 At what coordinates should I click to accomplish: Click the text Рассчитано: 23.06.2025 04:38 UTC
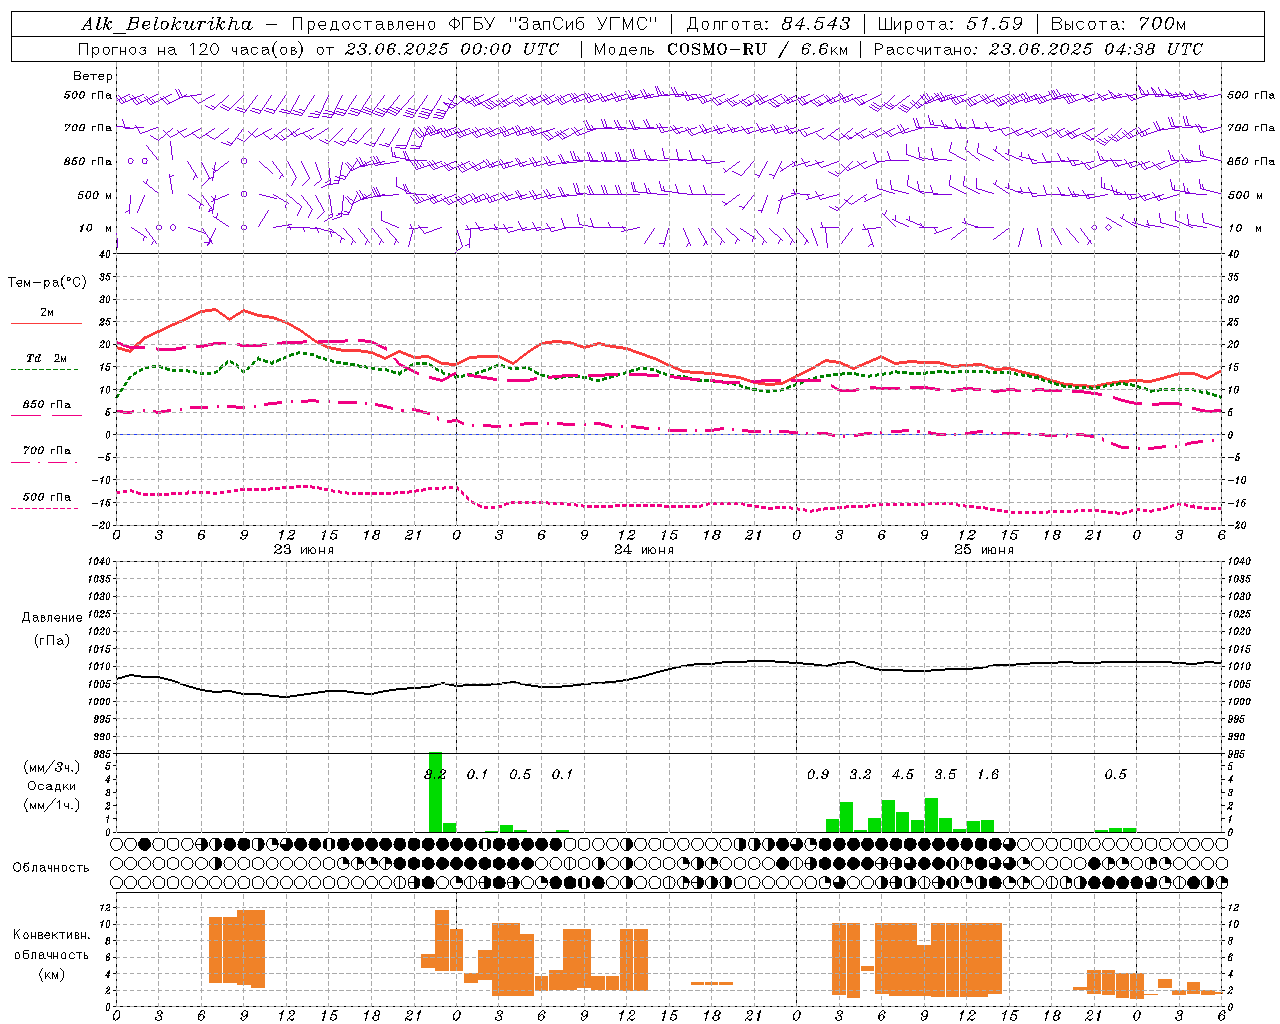(1038, 49)
